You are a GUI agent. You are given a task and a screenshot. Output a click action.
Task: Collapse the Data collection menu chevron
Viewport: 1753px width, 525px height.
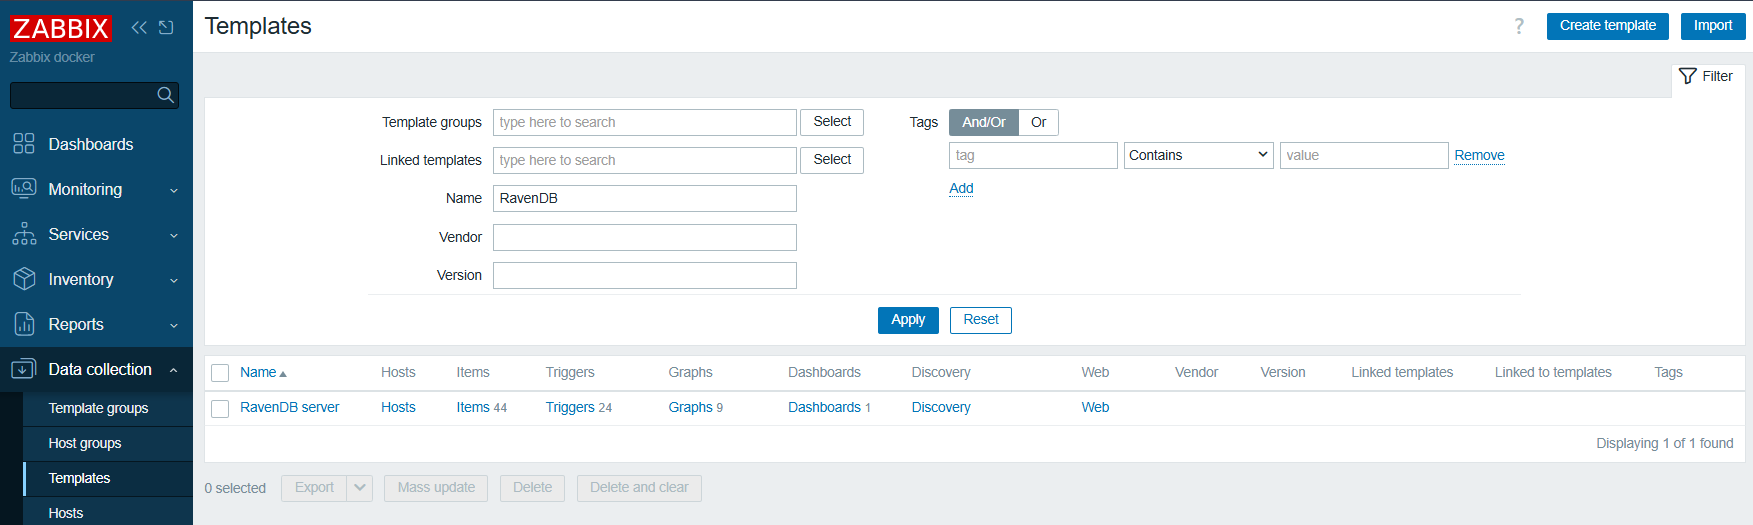point(174,370)
